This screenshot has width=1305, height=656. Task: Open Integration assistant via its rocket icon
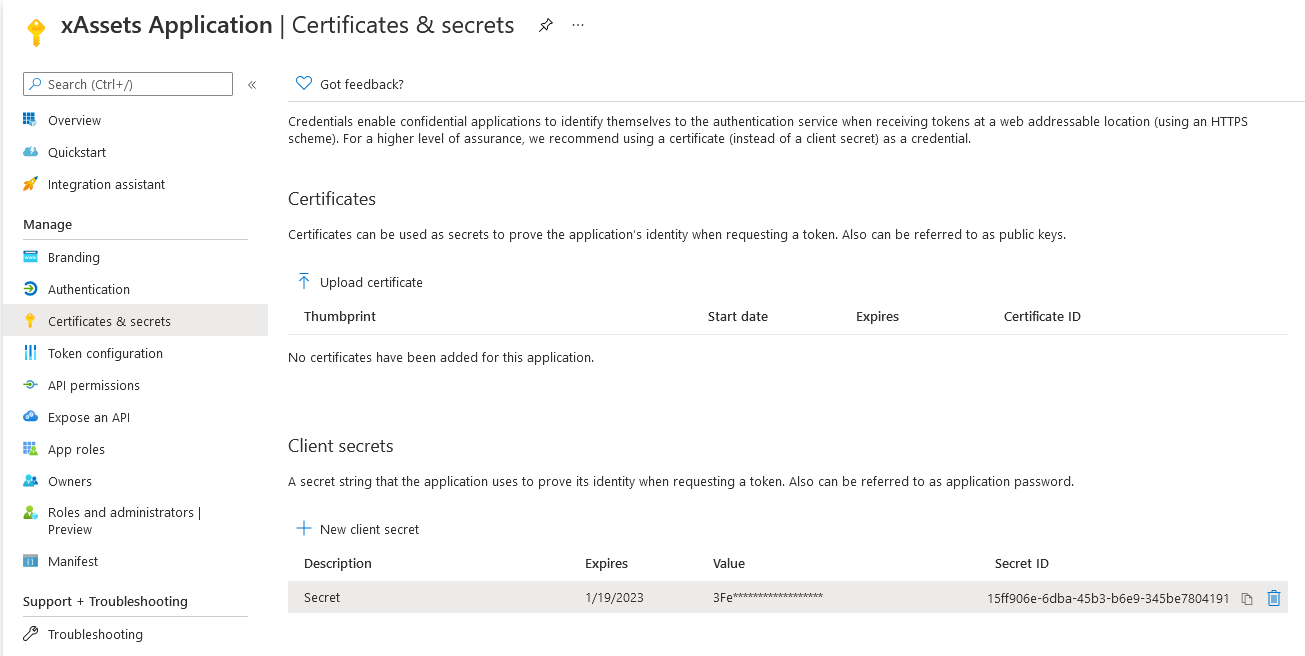tap(31, 184)
